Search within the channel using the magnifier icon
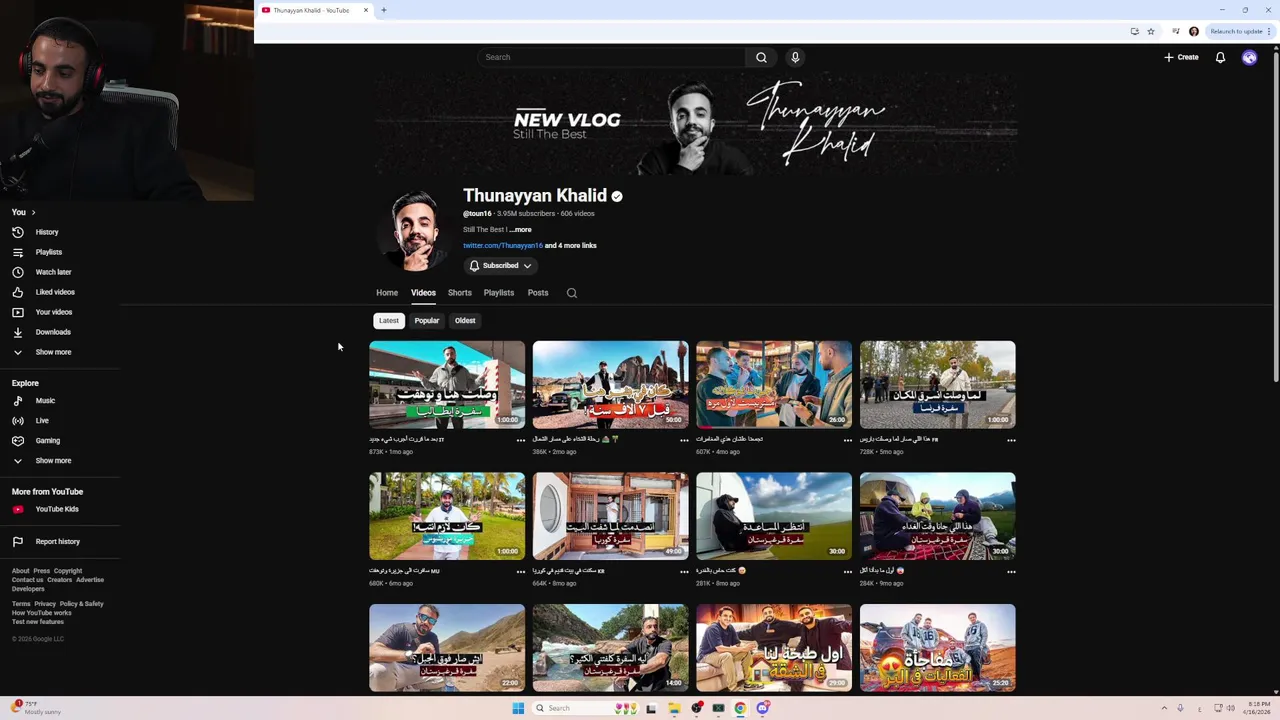The height and width of the screenshot is (720, 1280). 572,293
